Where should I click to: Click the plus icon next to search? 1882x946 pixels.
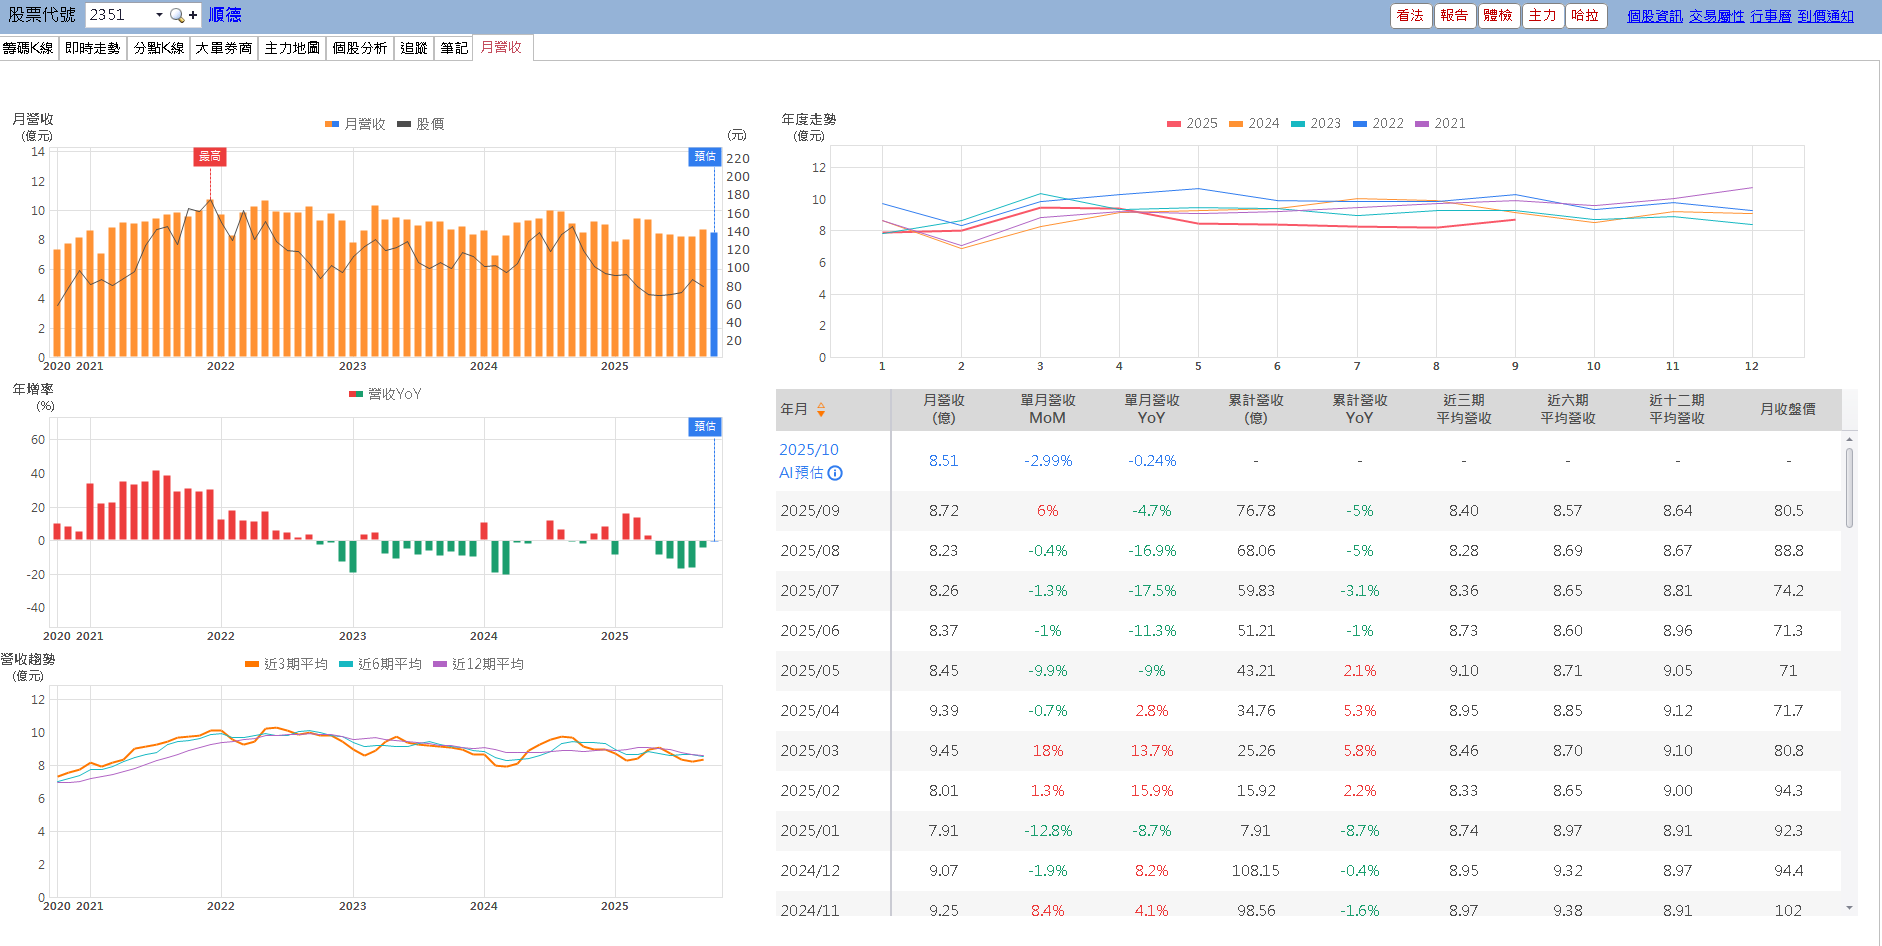193,15
